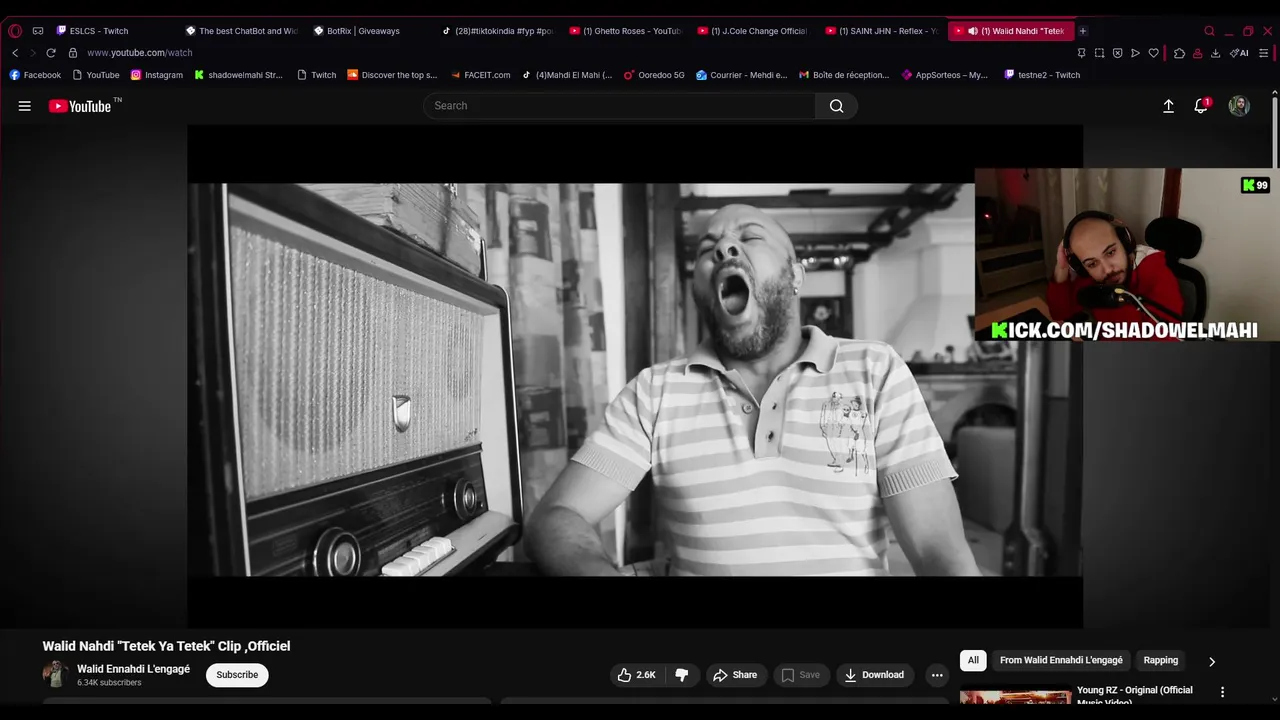1280x720 pixels.
Task: Switch to J.Cole Change Official tab
Action: [754, 31]
